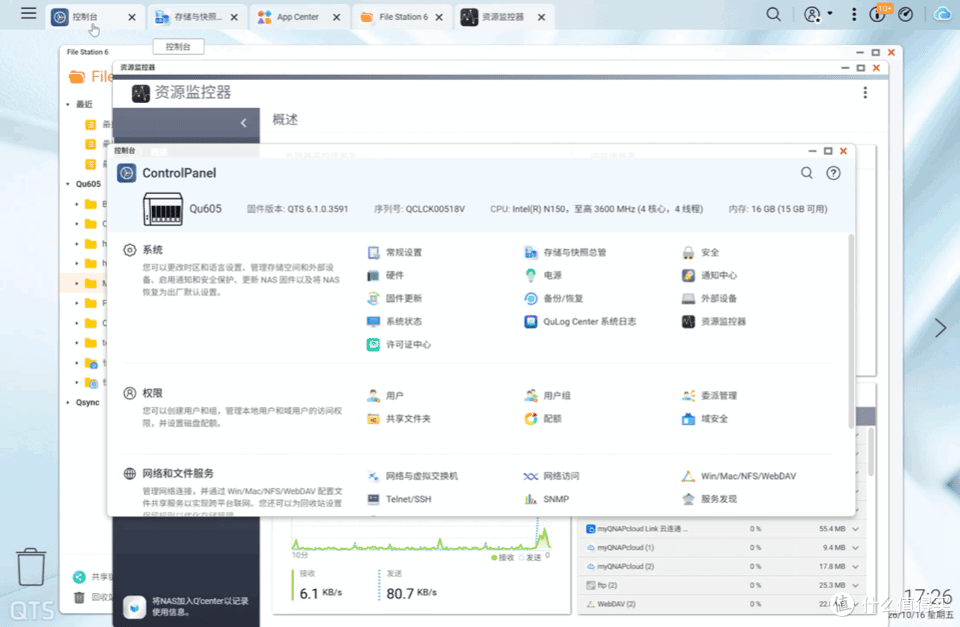
Task: Click the ControlPanel vertical scrollbar
Action: coord(850,331)
